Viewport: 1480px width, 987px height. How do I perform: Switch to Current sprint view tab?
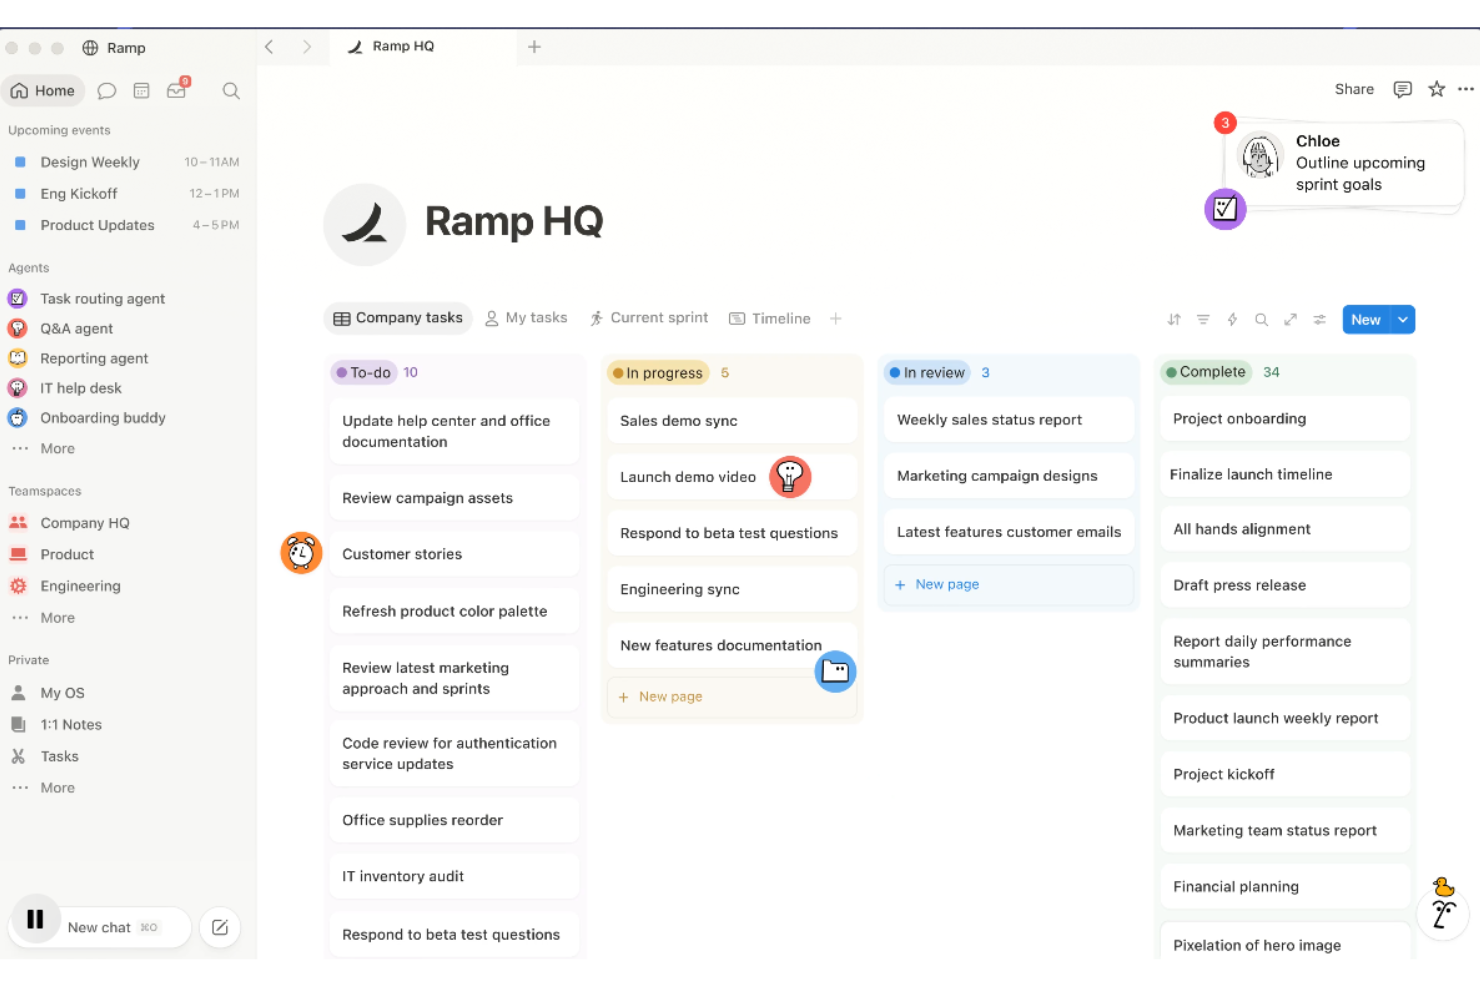tap(649, 318)
